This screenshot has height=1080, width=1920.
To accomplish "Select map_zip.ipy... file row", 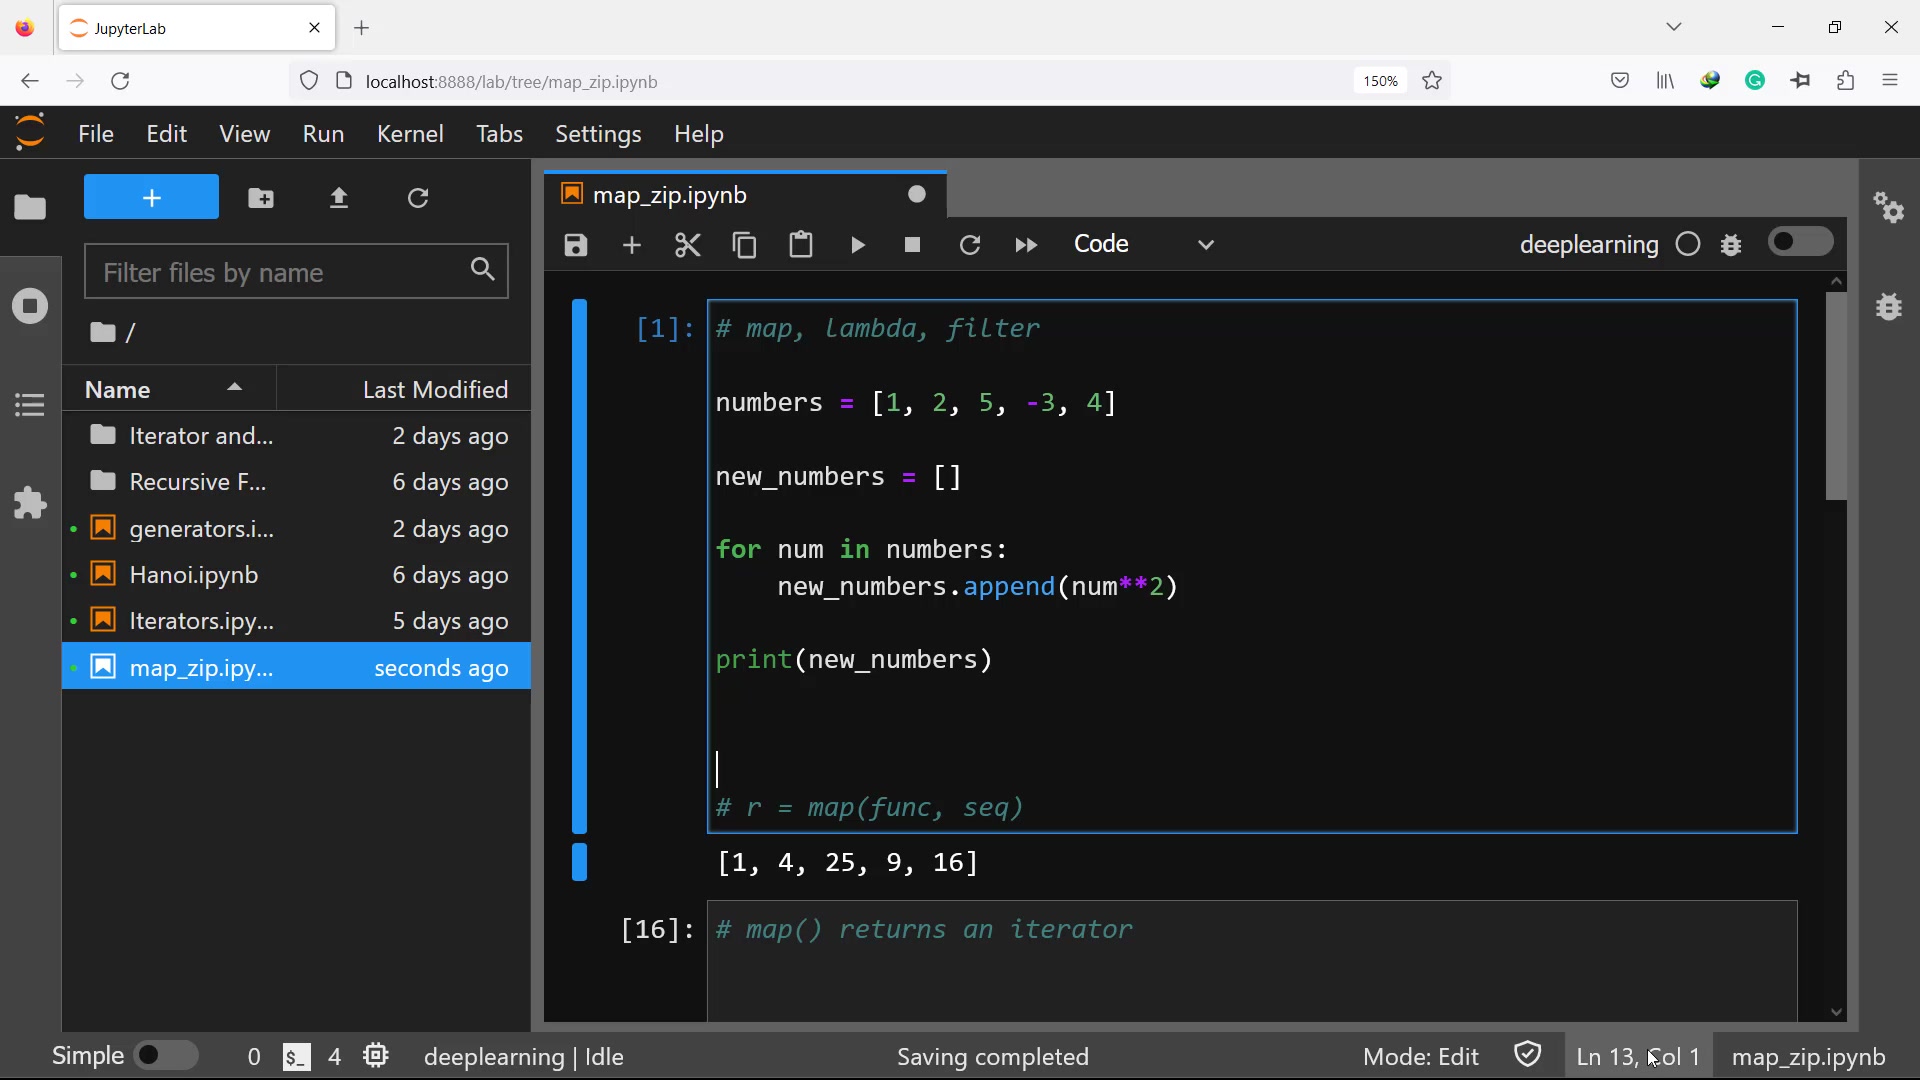I will point(296,667).
